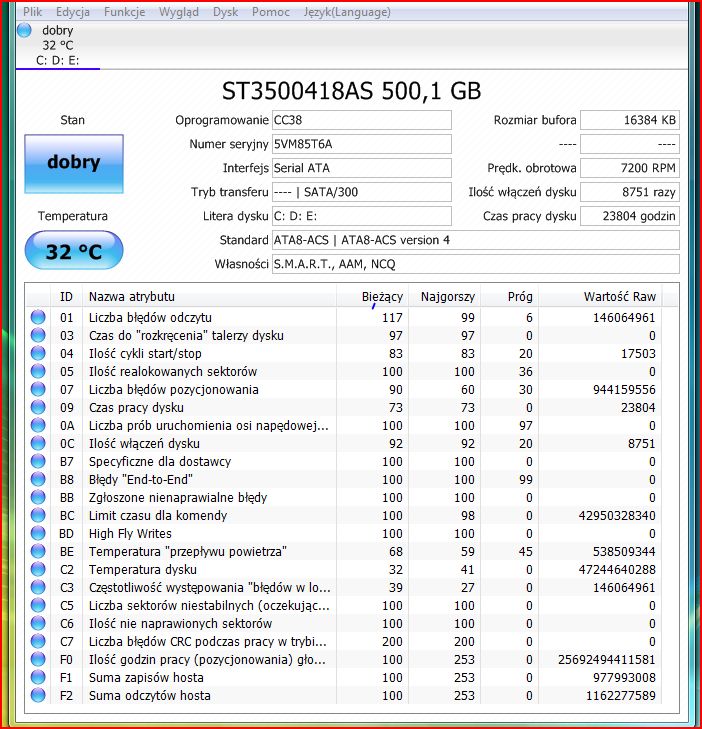Viewport: 702px width, 729px height.
Task: Open the Funkcje menu
Action: 124,12
